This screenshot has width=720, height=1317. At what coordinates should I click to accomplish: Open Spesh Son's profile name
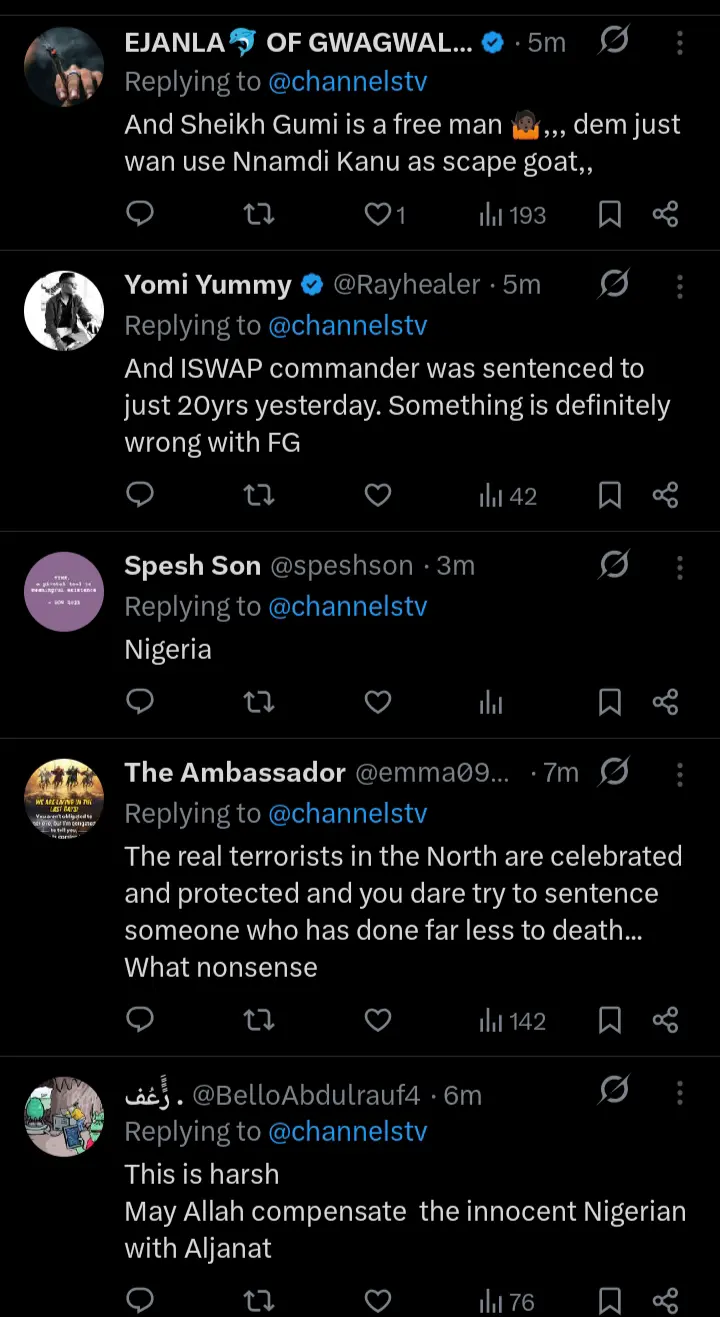(192, 566)
